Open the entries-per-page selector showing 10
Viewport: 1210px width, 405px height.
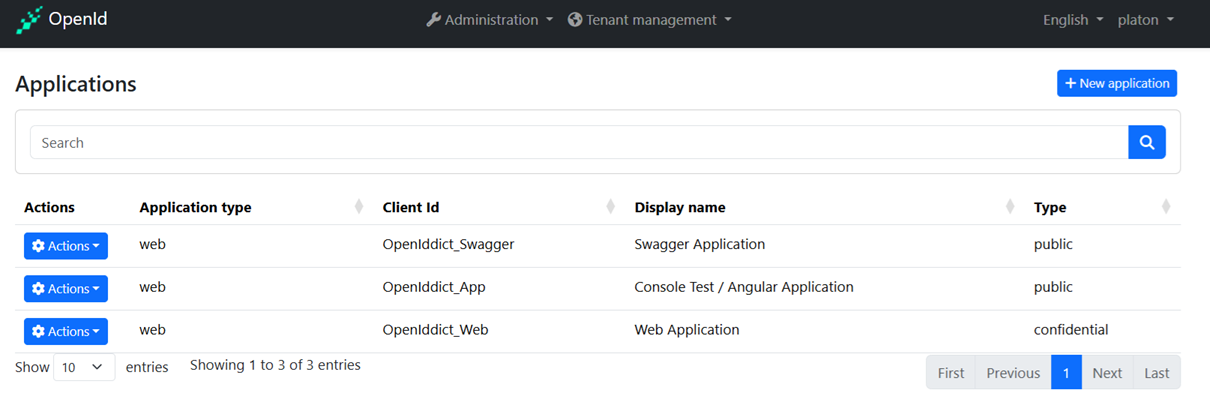(83, 367)
